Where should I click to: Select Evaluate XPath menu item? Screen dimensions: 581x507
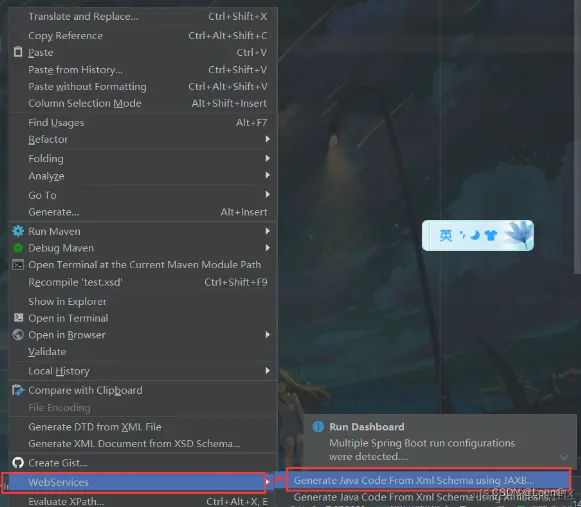pos(143,501)
